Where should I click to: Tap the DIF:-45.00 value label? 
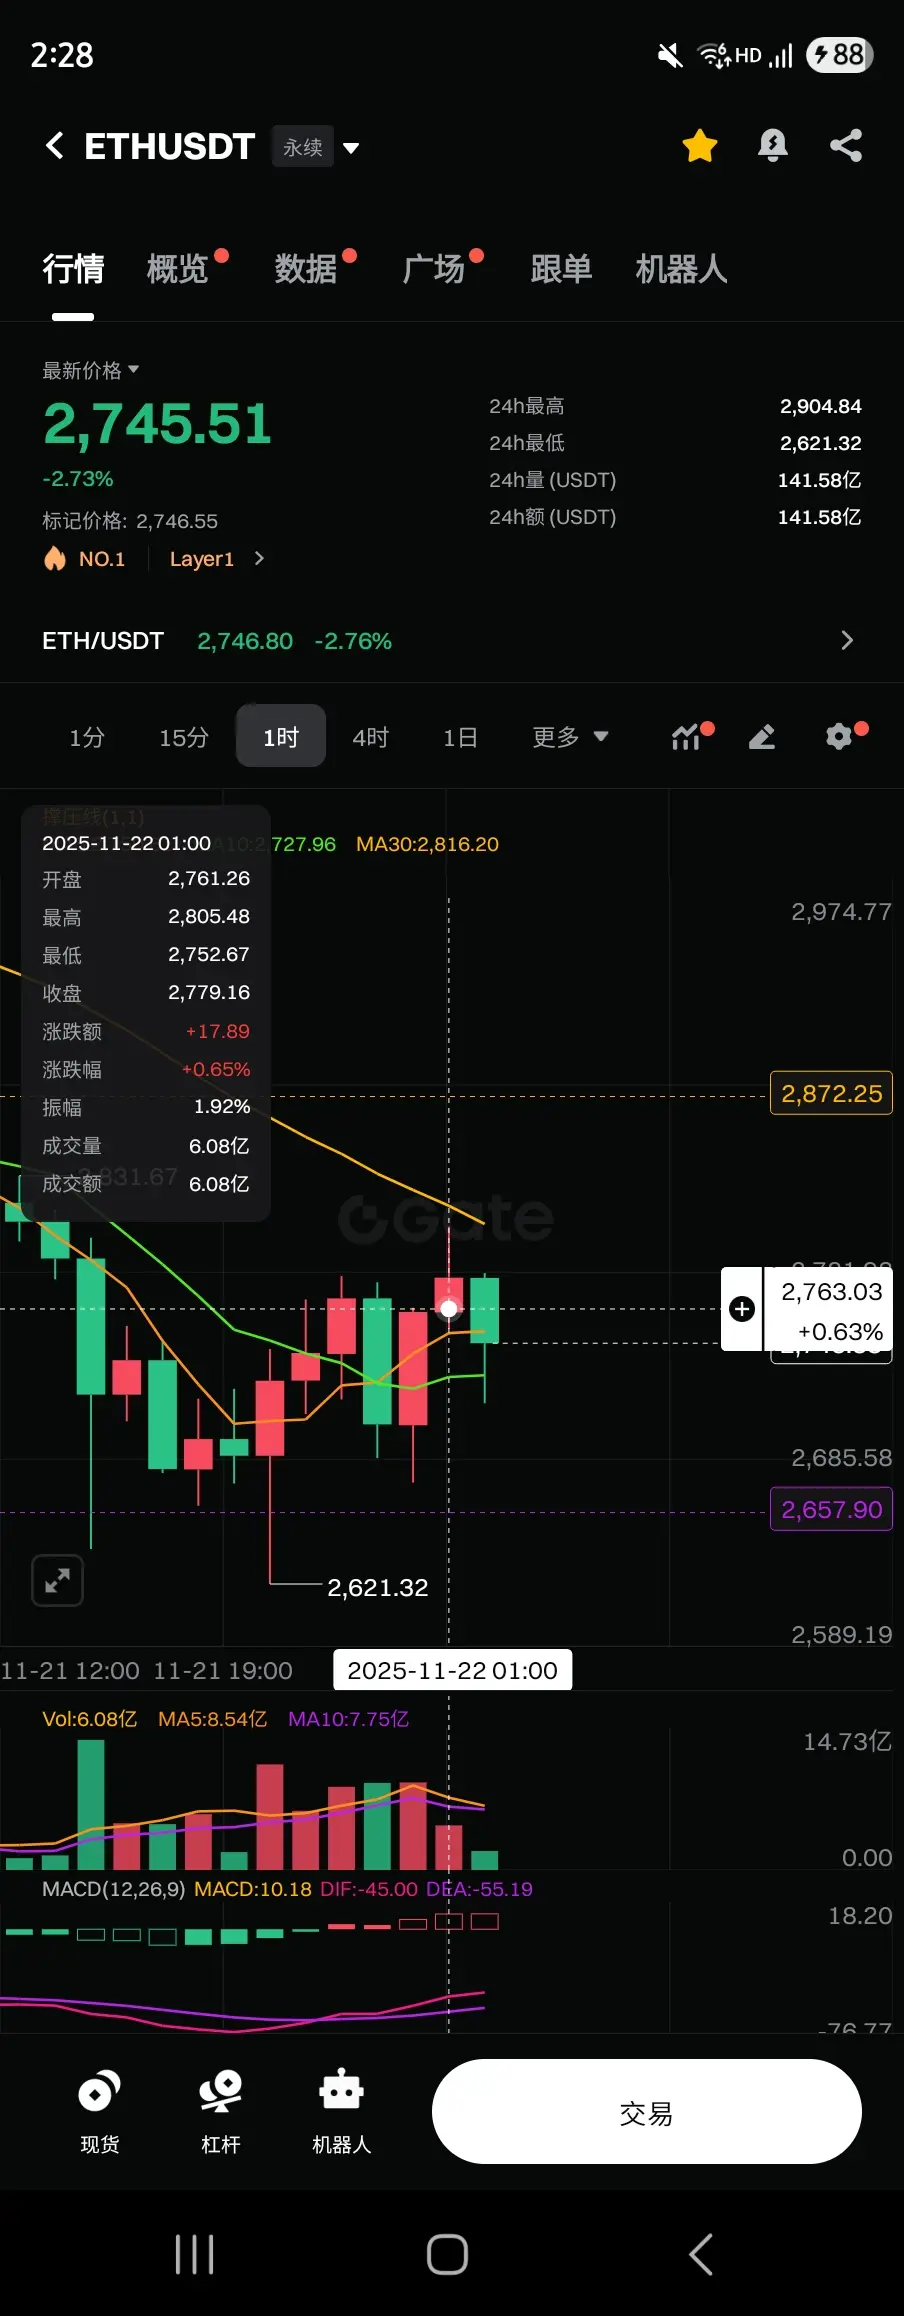(x=369, y=1889)
